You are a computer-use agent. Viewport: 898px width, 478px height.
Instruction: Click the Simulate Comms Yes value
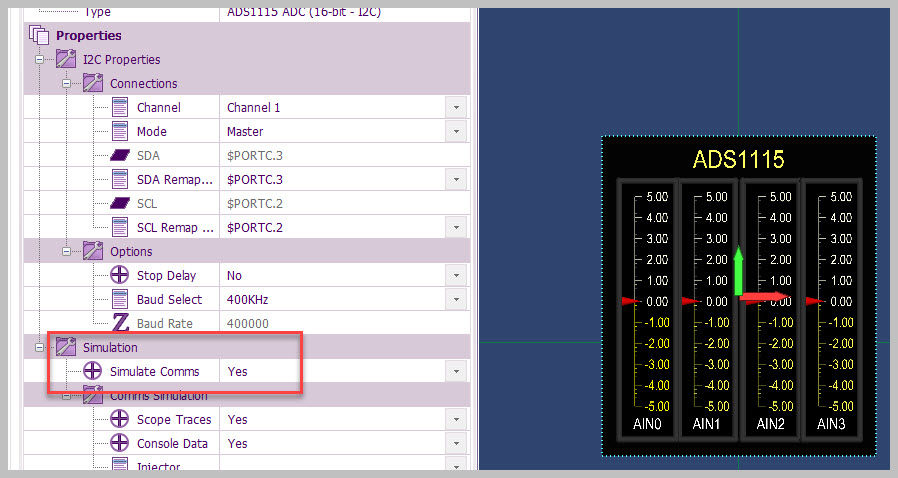pyautogui.click(x=237, y=372)
